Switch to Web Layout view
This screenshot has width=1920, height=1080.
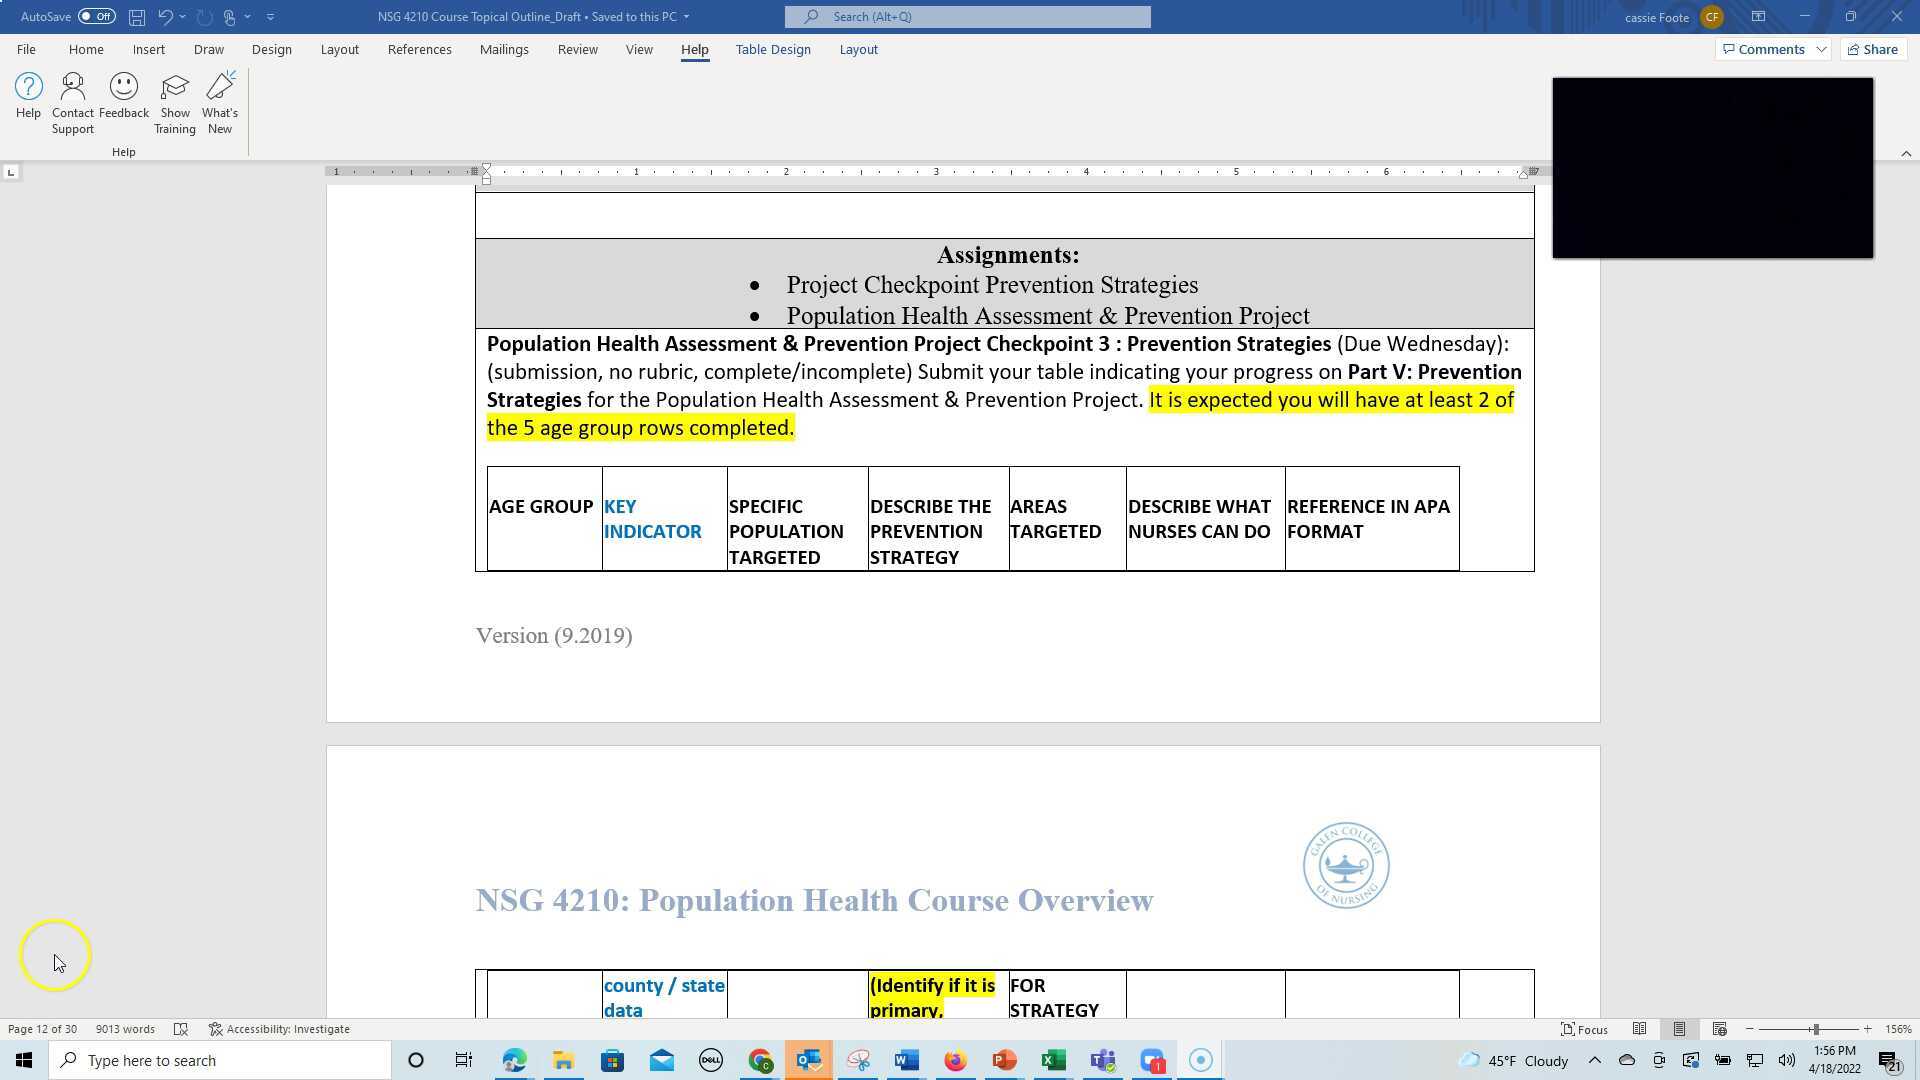(x=1720, y=1028)
